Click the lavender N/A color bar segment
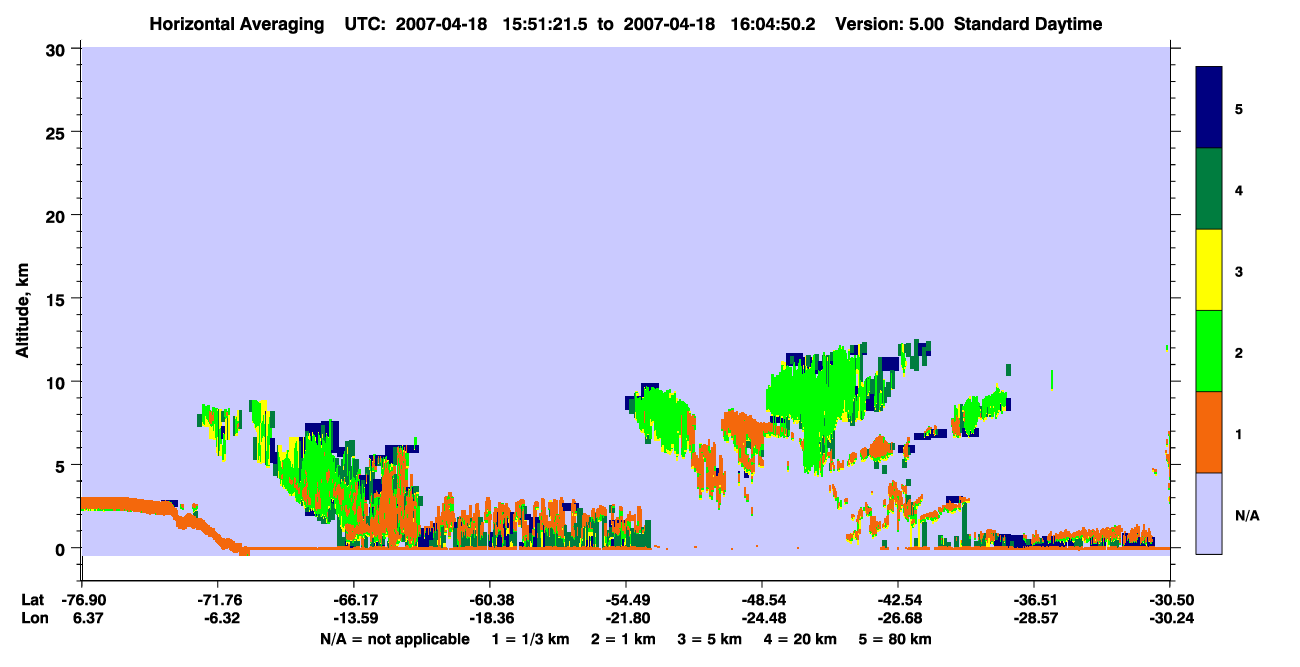Image resolution: width=1300 pixels, height=667 pixels. [x=1209, y=513]
